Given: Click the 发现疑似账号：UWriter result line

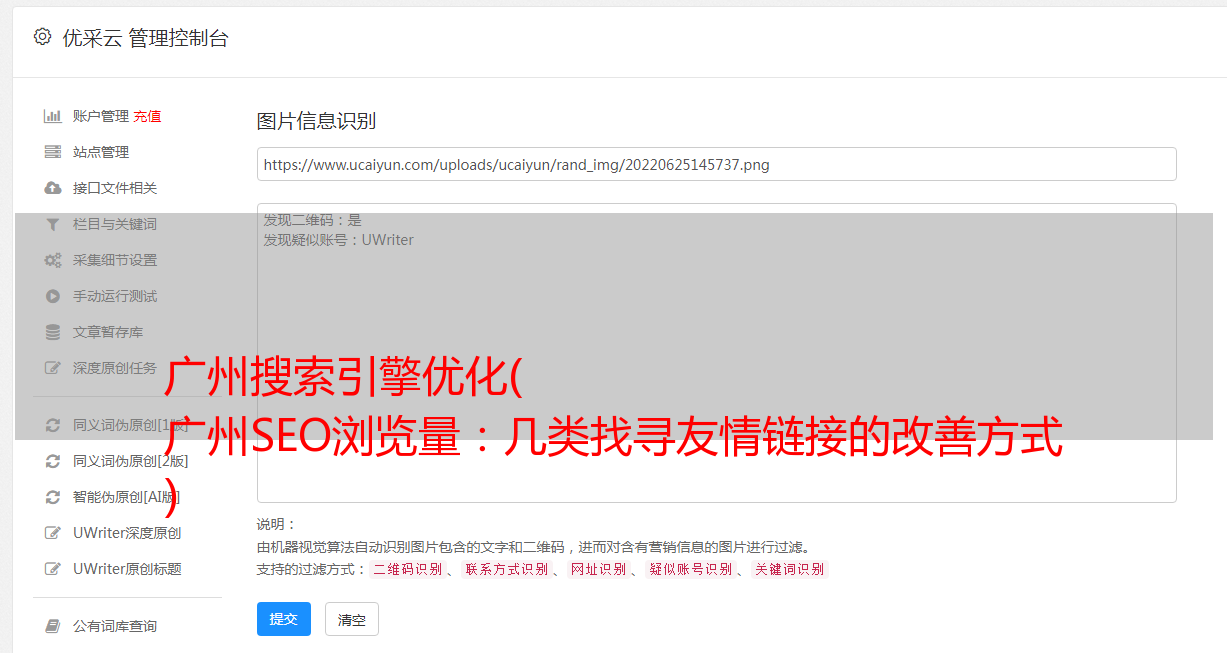Looking at the screenshot, I should pyautogui.click(x=338, y=240).
